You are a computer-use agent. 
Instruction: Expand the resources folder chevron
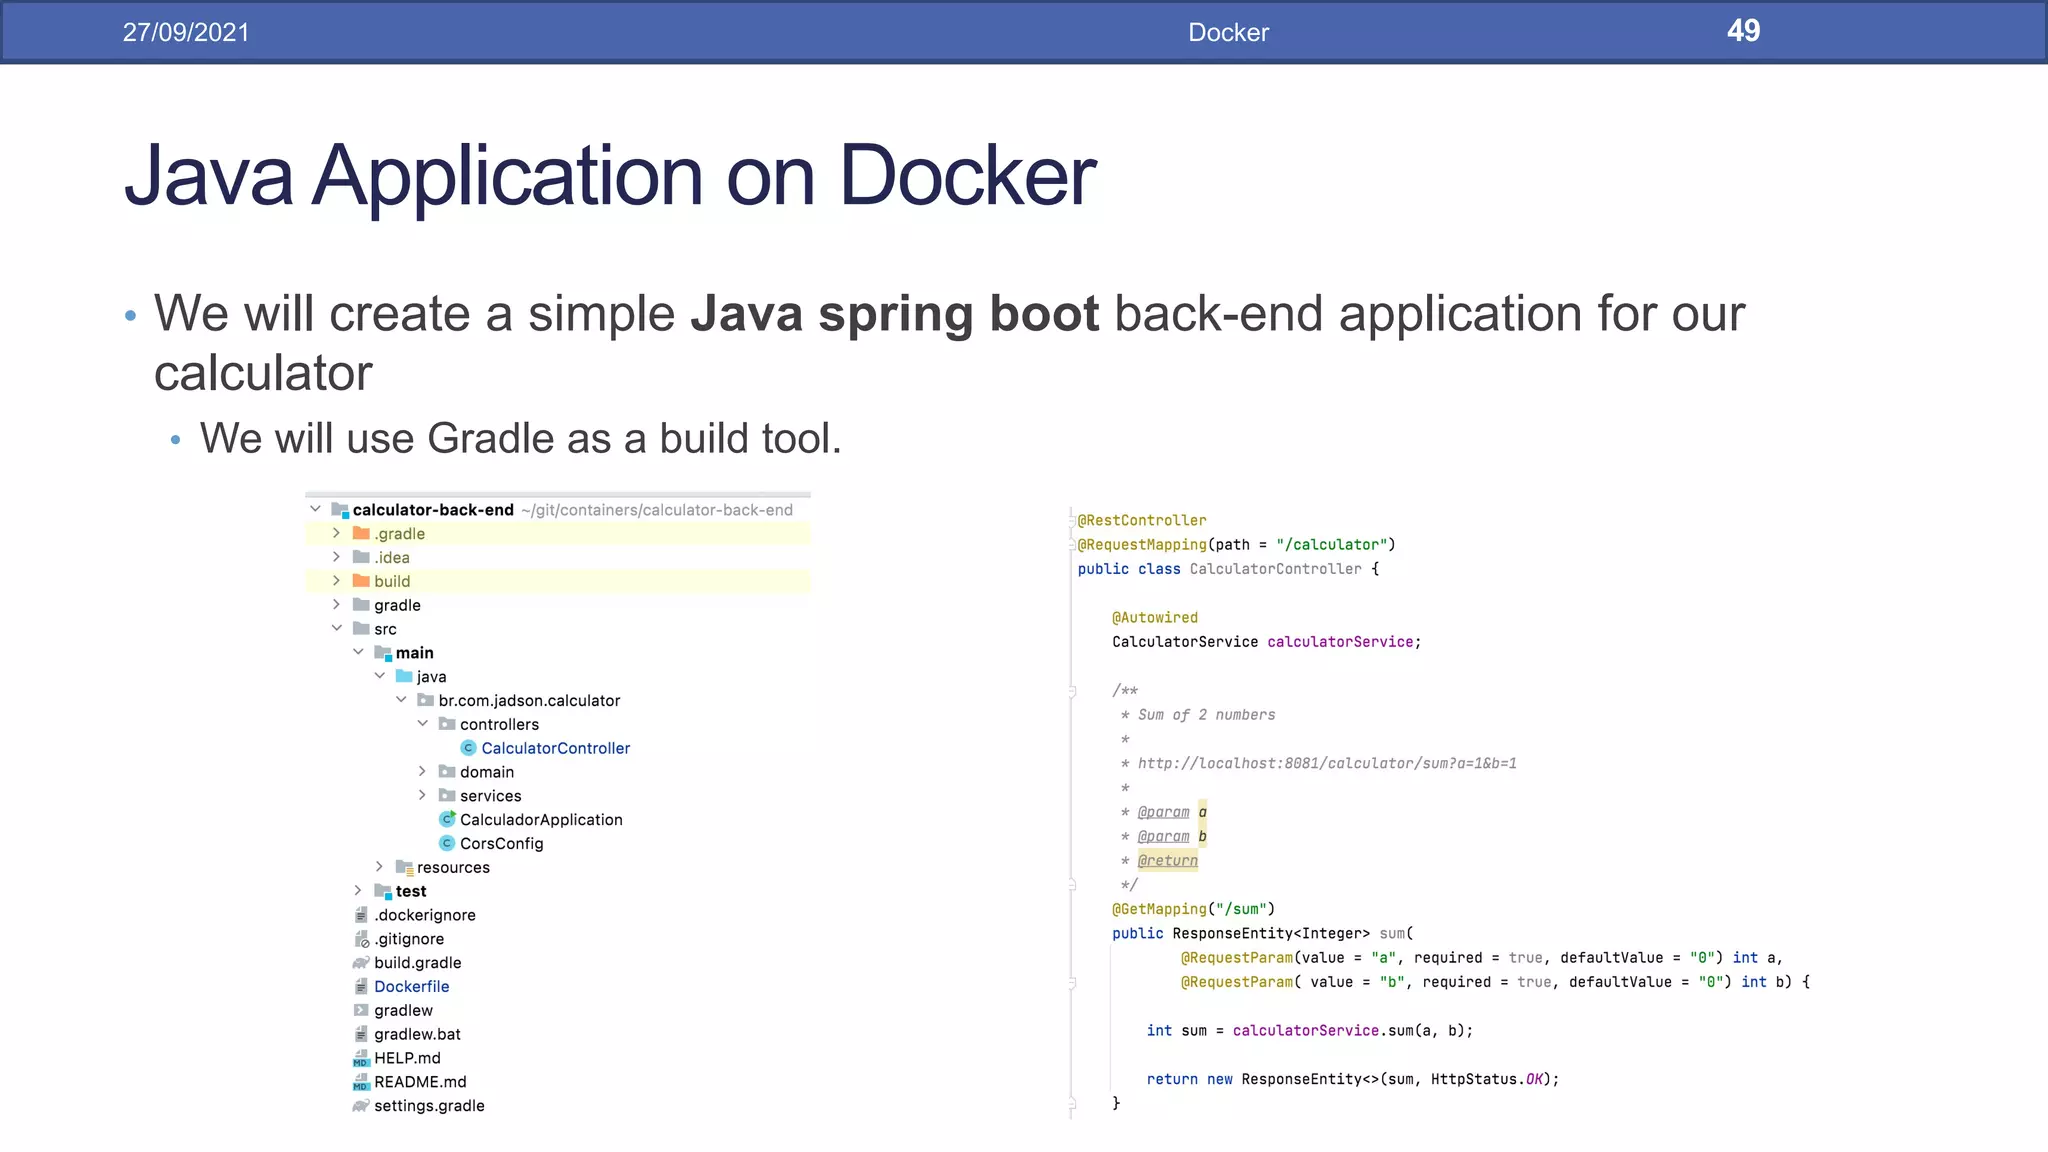point(379,867)
